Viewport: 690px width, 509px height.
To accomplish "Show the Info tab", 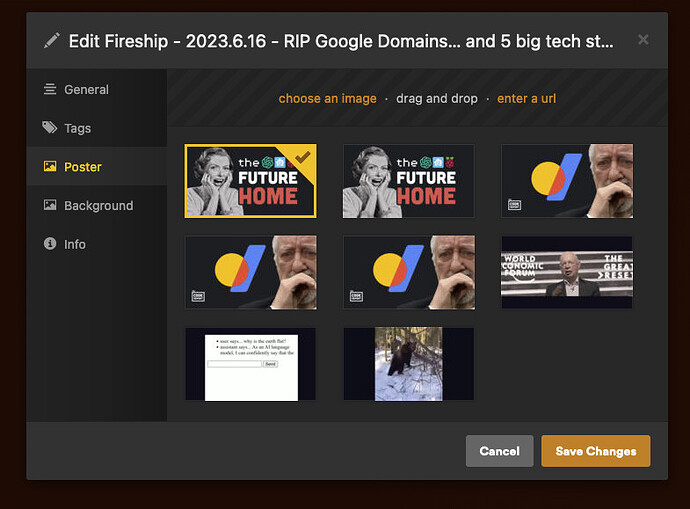I will point(96,244).
